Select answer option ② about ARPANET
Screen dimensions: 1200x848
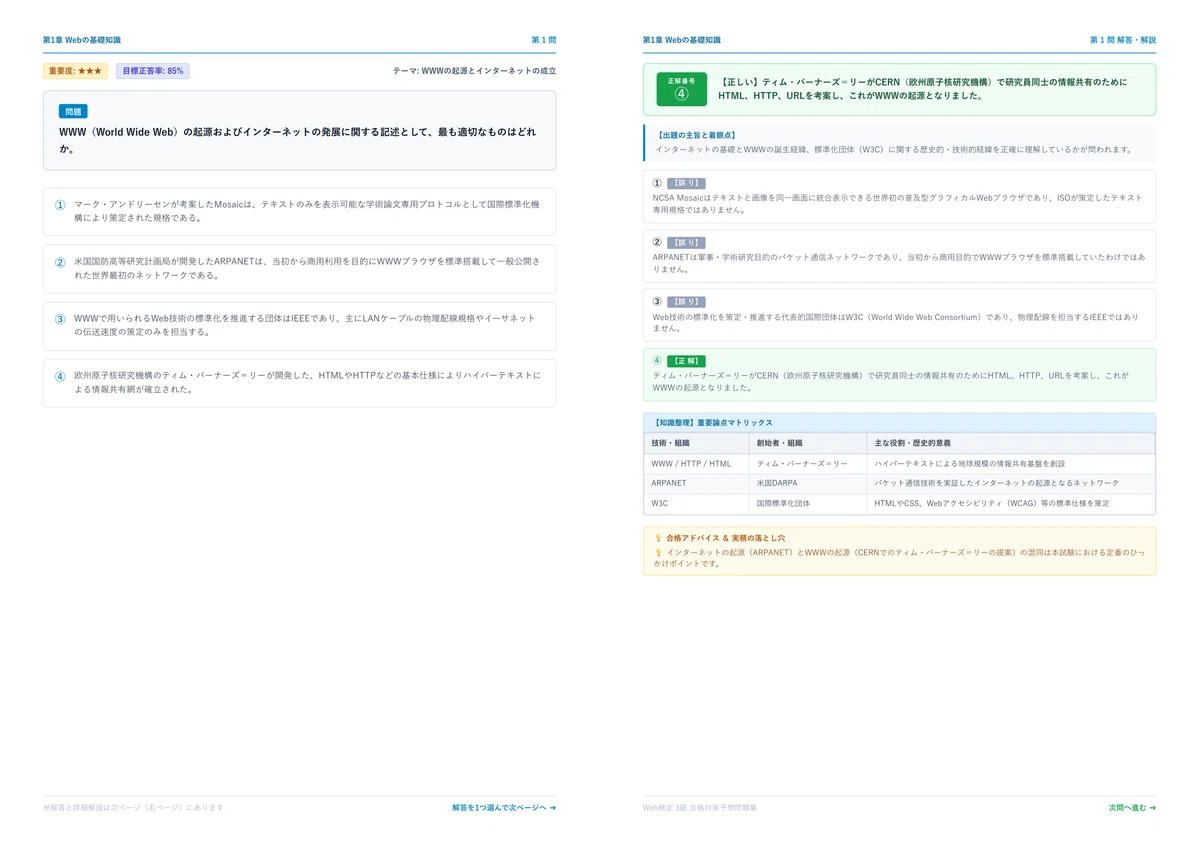(299, 268)
